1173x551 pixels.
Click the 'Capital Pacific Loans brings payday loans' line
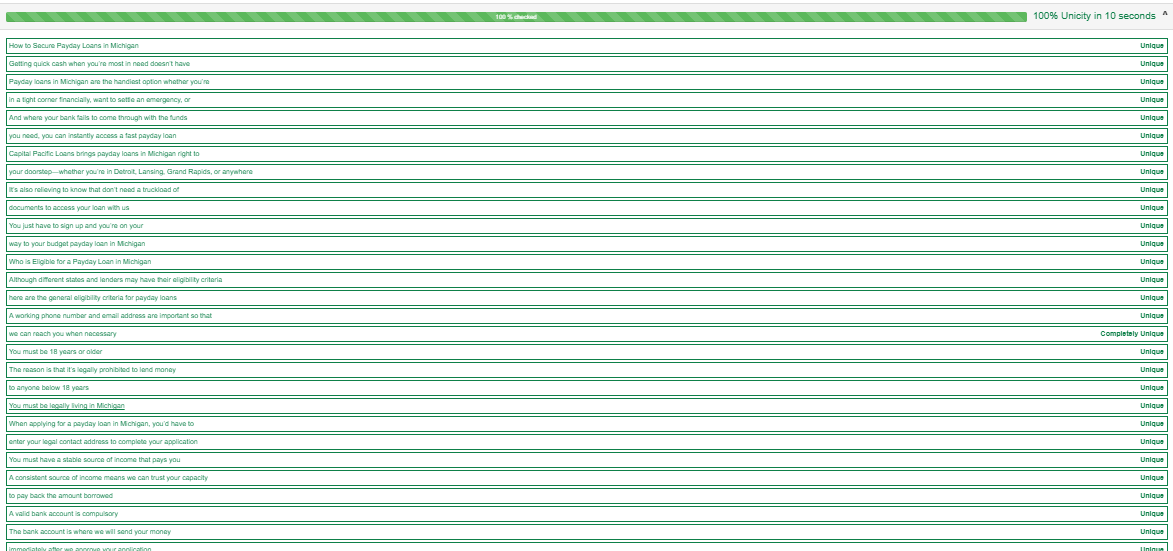coord(586,153)
